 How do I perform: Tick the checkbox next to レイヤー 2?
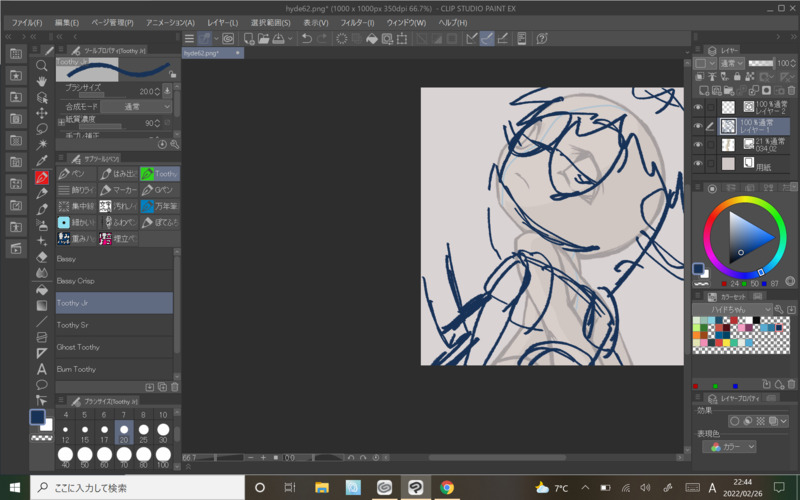(x=710, y=107)
